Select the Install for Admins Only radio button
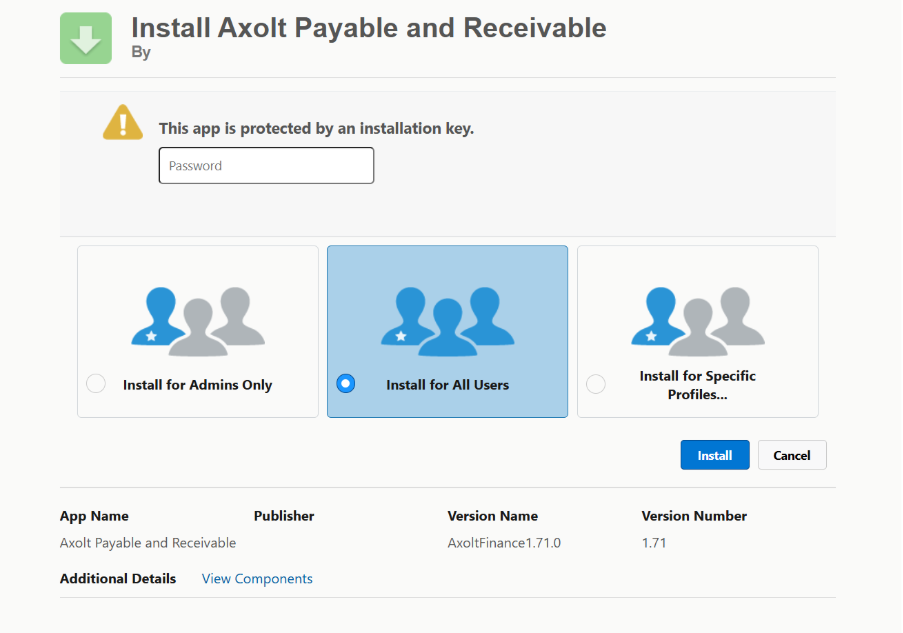Image resolution: width=903 pixels, height=633 pixels. 96,384
